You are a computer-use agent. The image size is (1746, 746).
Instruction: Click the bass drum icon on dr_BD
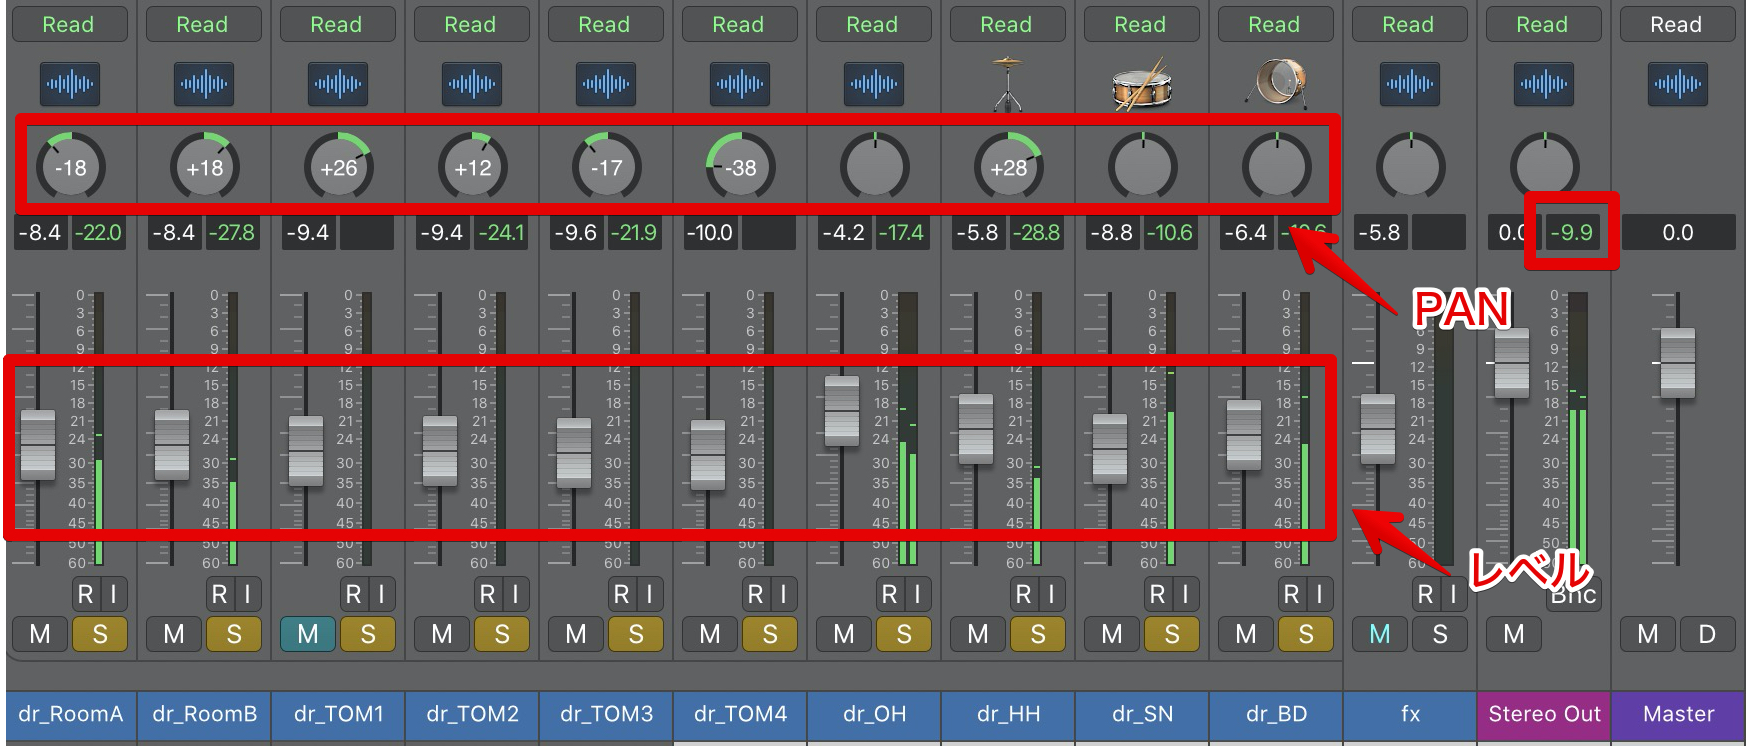[1276, 84]
